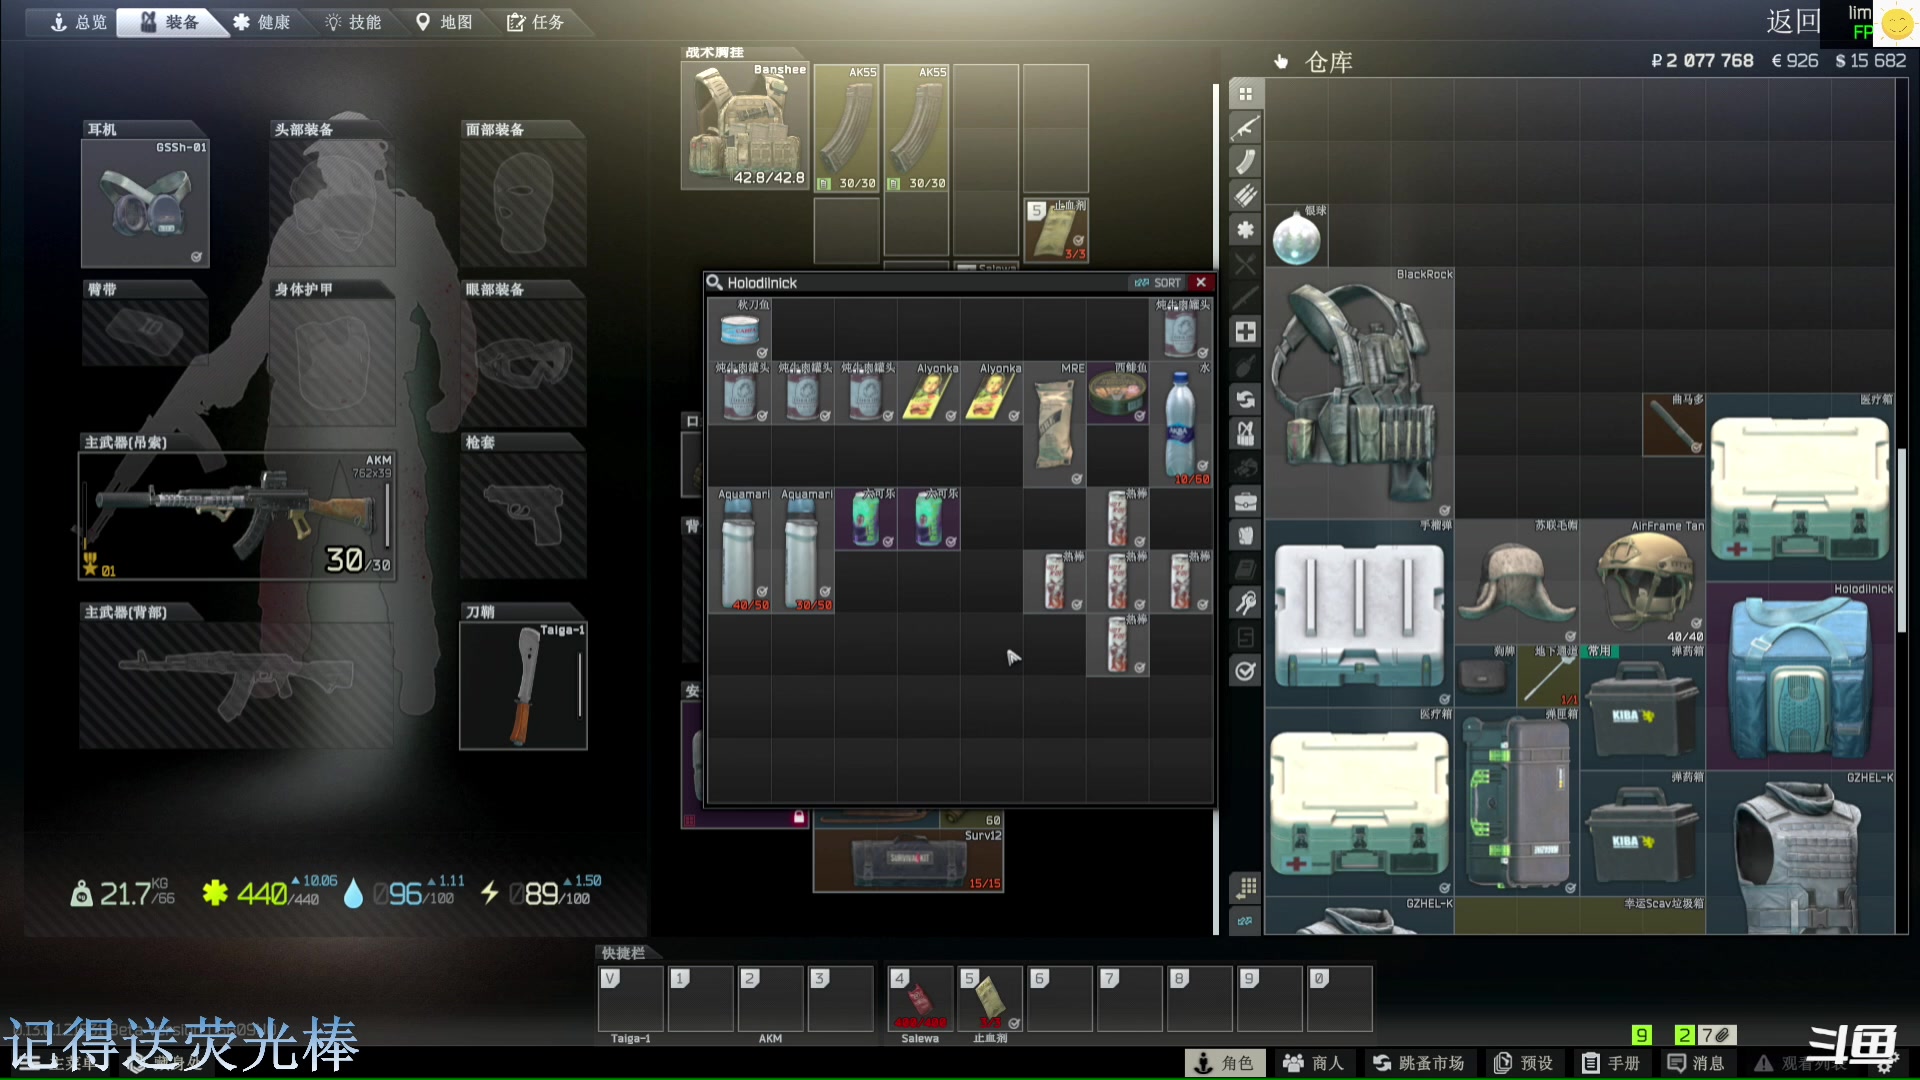Open the 技能 skills tab
Viewport: 1920px width, 1080px height.
click(x=354, y=22)
